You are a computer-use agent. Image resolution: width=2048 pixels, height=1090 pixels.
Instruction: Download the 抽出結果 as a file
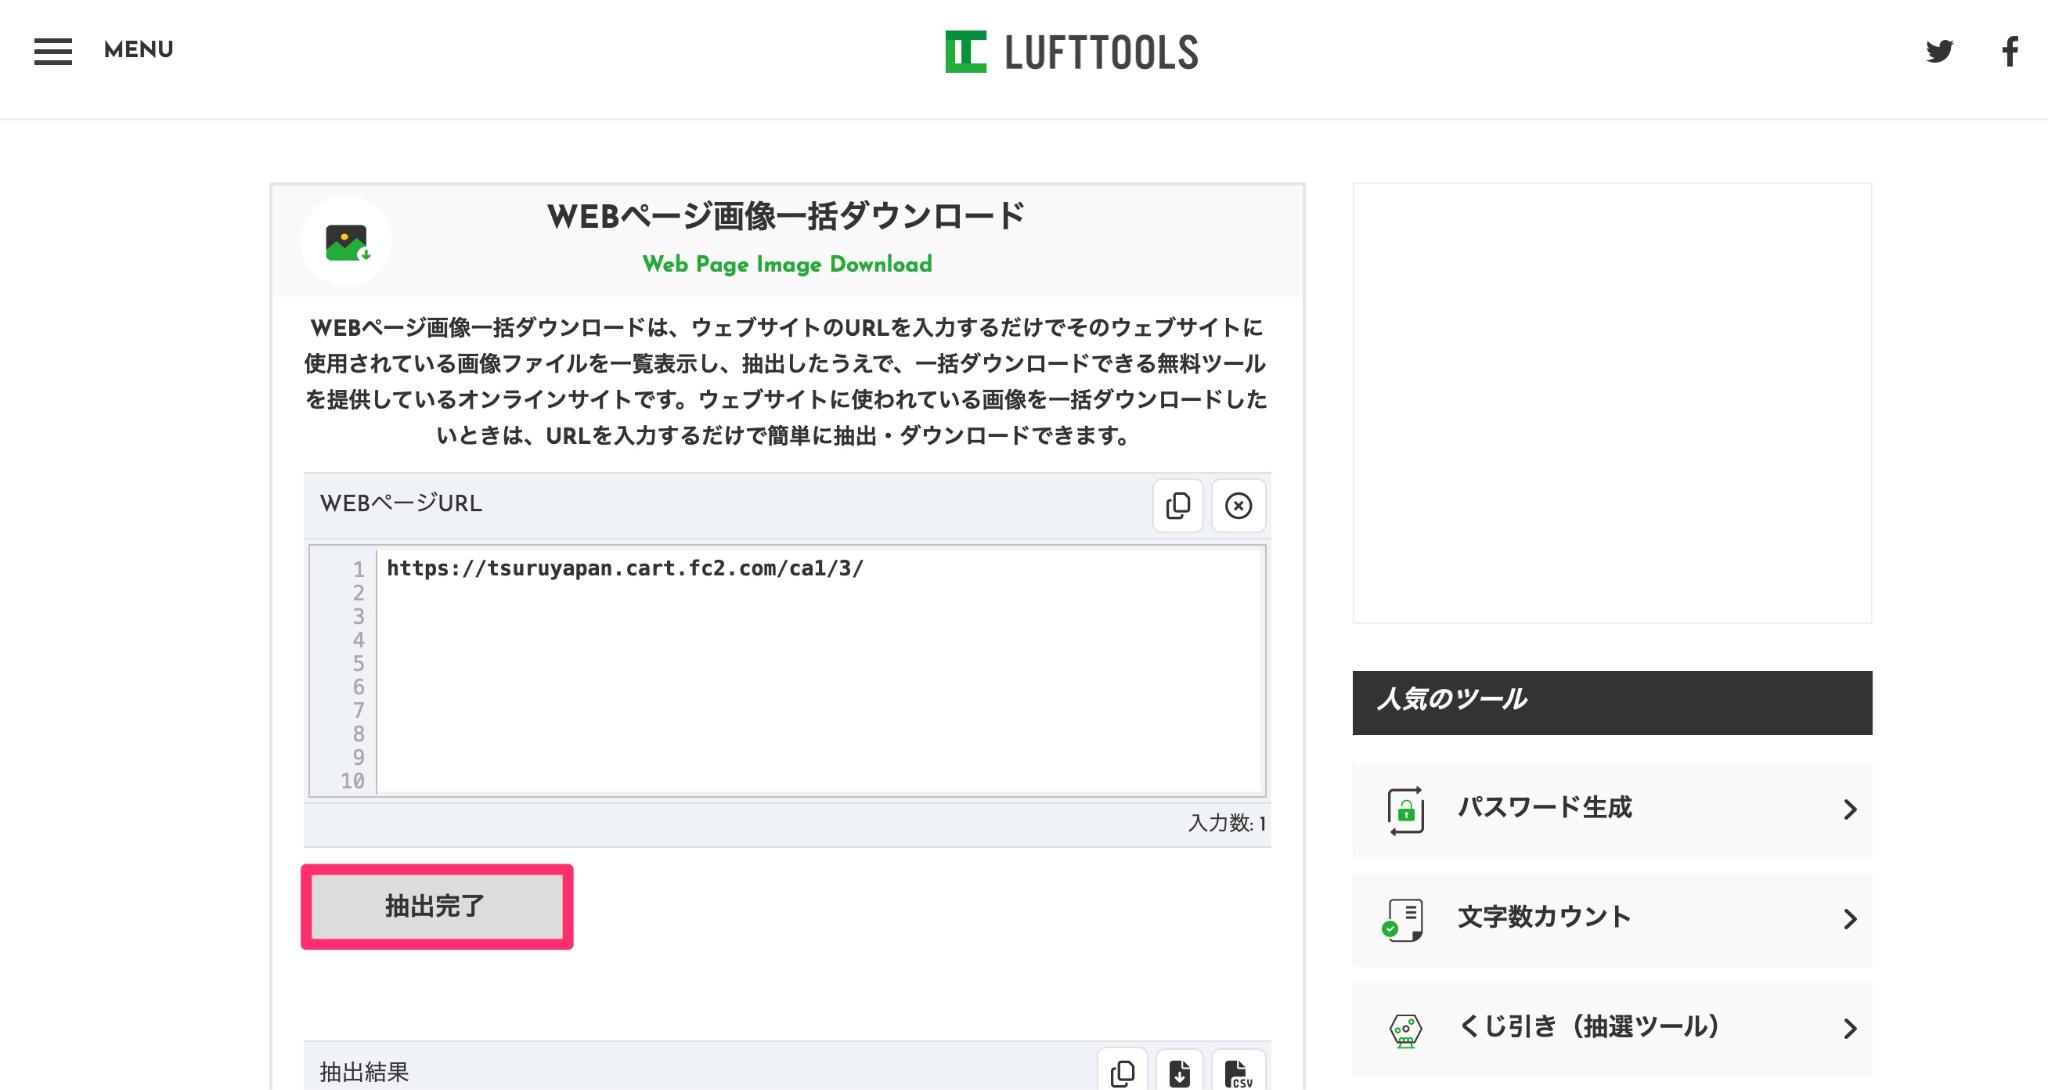coord(1180,1072)
